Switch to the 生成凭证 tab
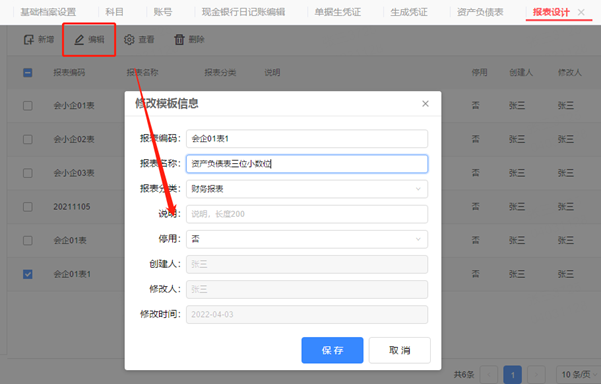The width and height of the screenshot is (601, 384). (x=409, y=12)
